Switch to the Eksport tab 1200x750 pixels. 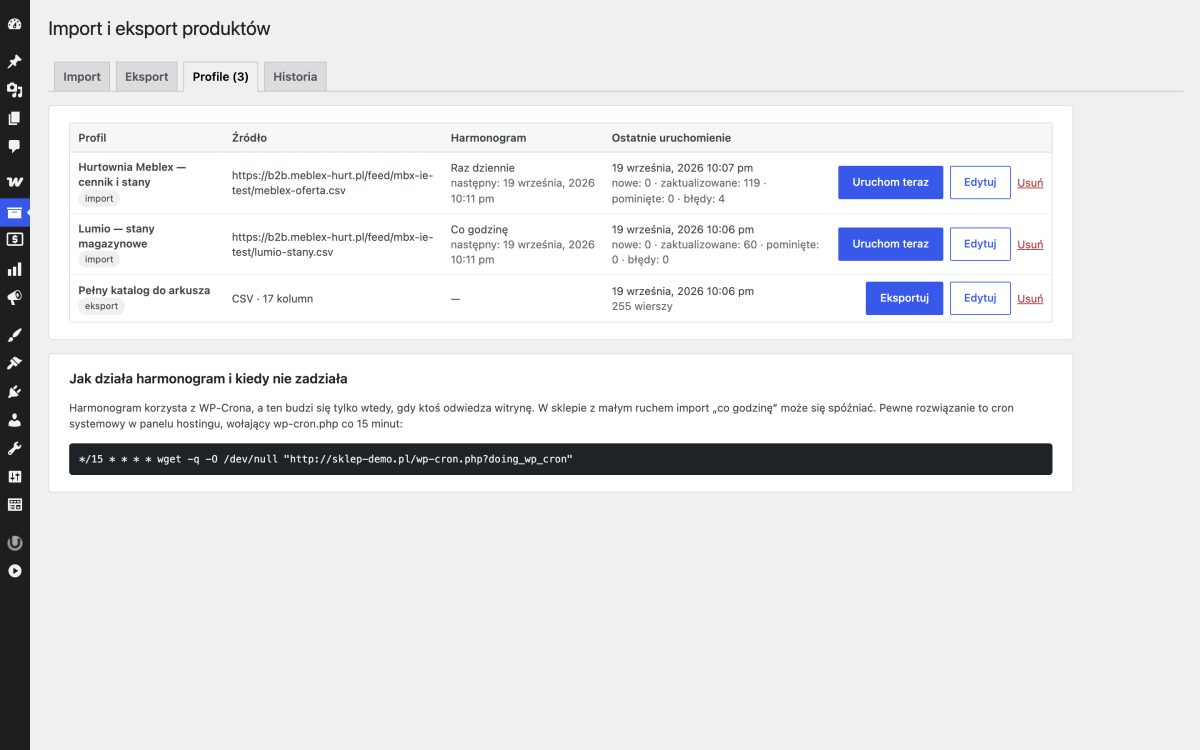tap(147, 77)
